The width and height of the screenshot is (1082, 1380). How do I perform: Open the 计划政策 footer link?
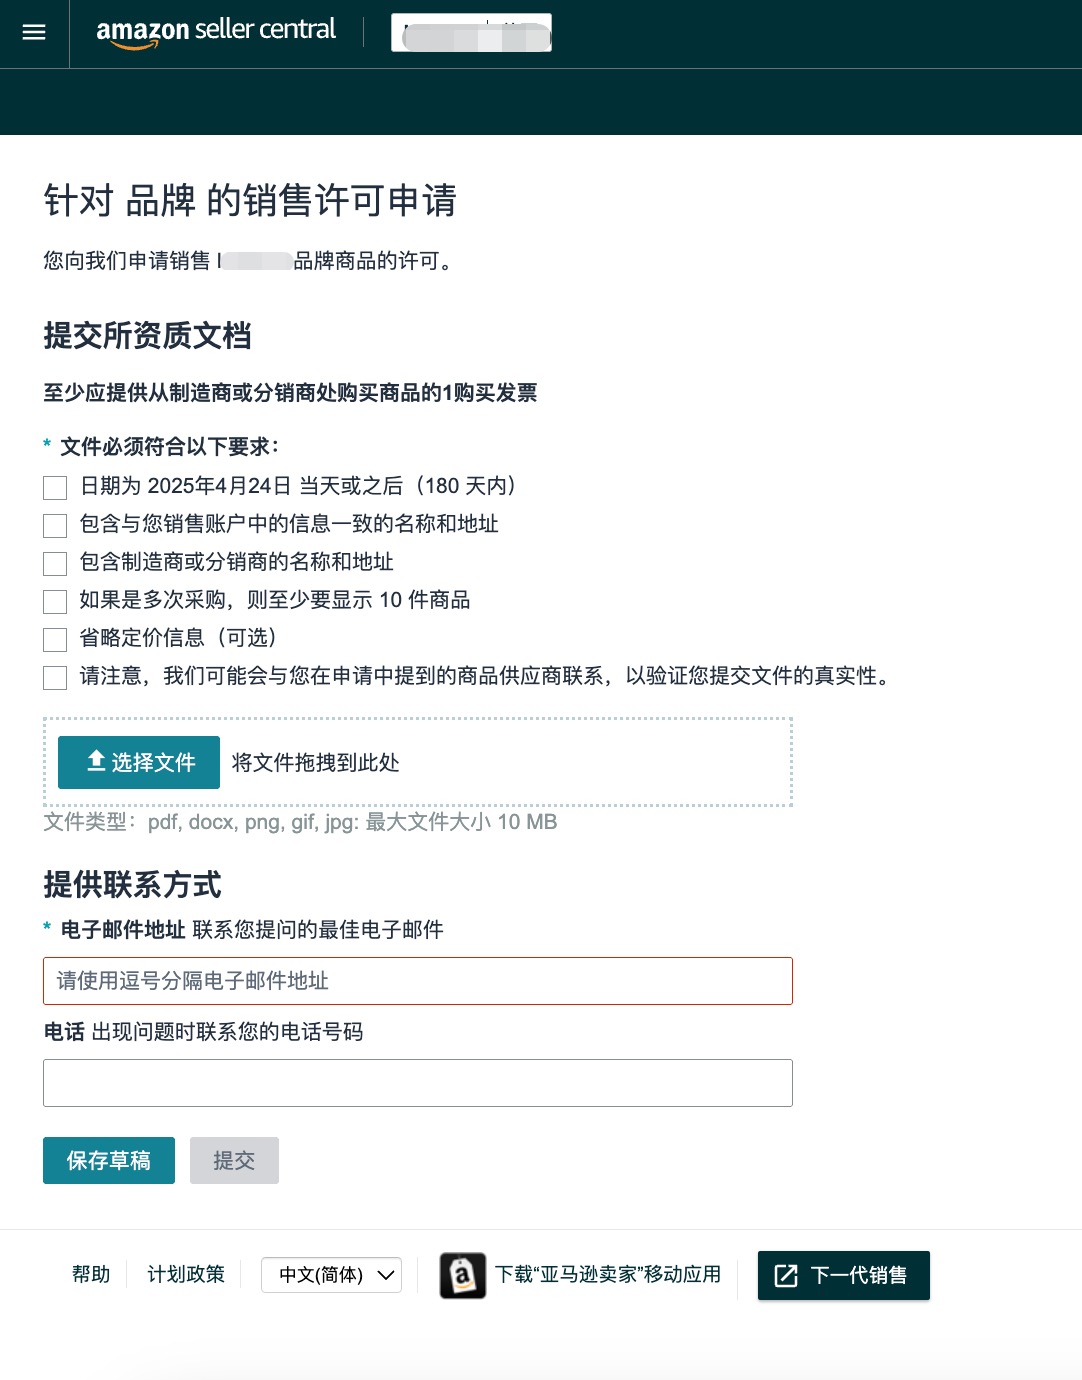point(186,1274)
